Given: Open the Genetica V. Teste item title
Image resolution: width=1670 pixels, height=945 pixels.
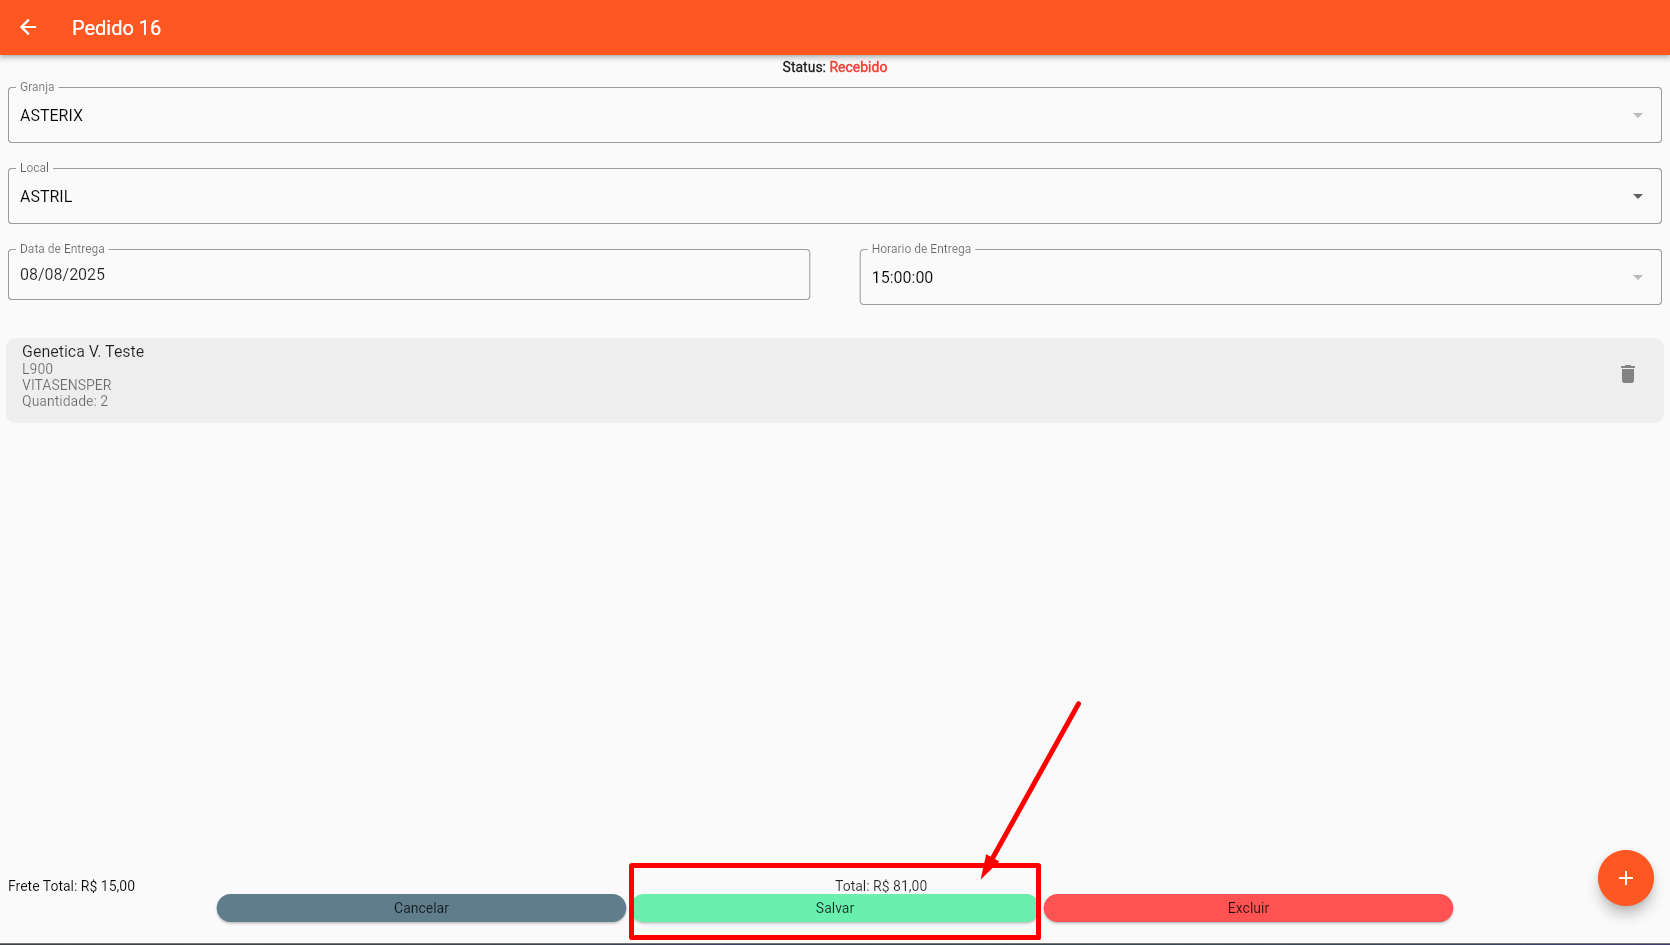Looking at the screenshot, I should pyautogui.click(x=83, y=351).
